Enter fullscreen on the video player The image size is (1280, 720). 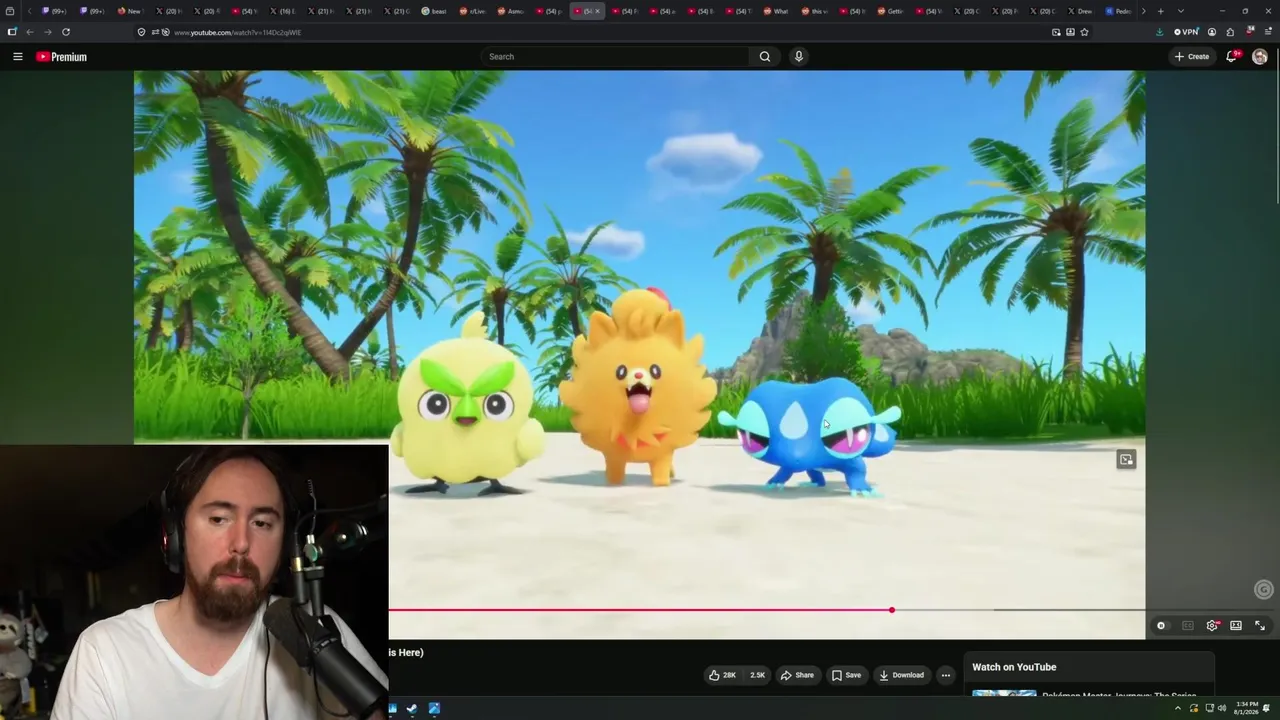[1260, 626]
